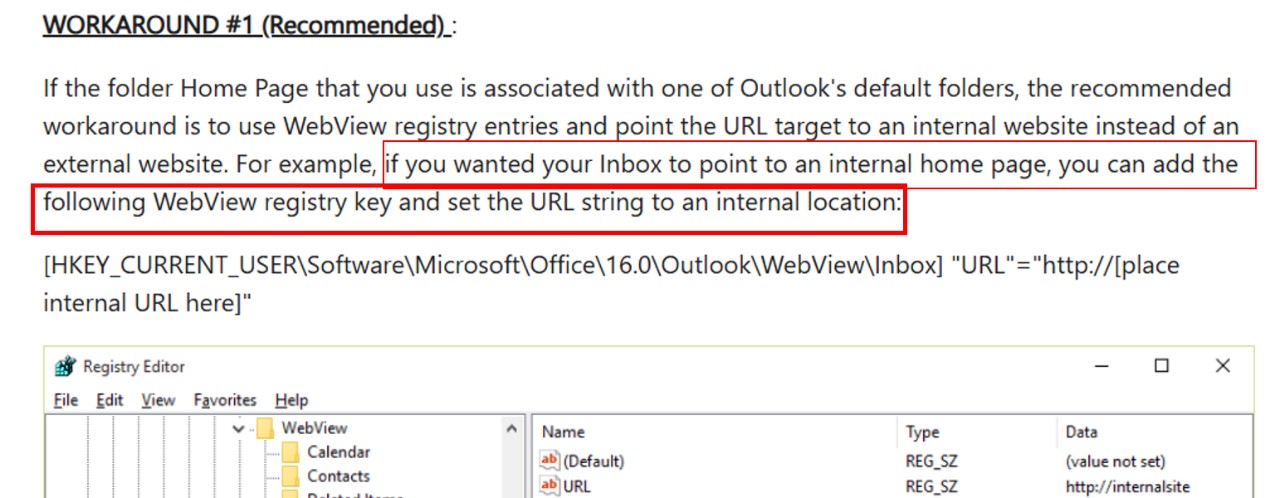Open the Edit menu
Image resolution: width=1270 pixels, height=498 pixels.
pyautogui.click(x=109, y=400)
